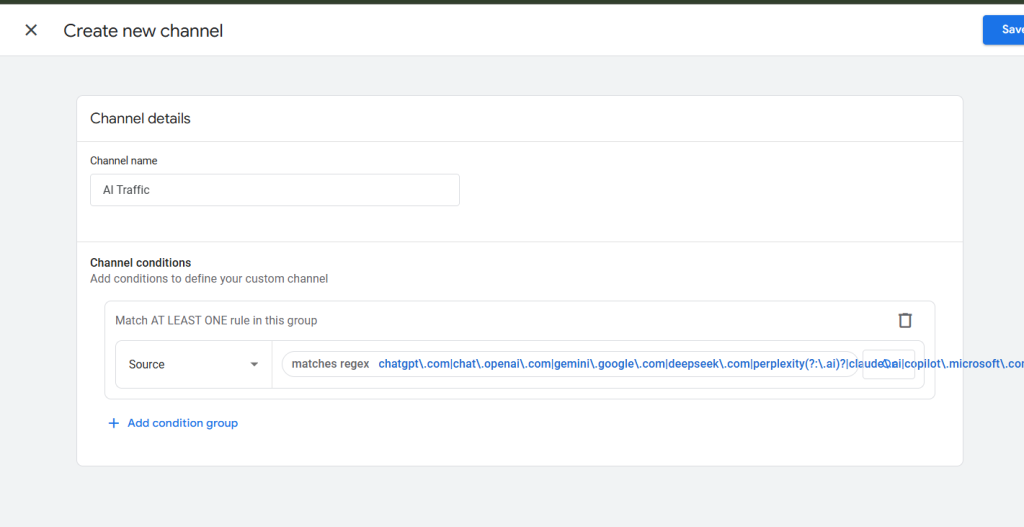Click the small Or button beside the regex condition
This screenshot has width=1024, height=527.
click(888, 364)
